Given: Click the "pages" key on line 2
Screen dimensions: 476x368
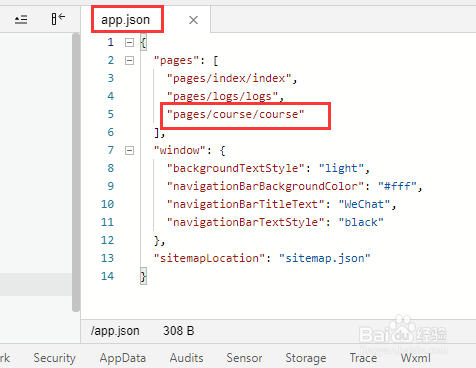Looking at the screenshot, I should click(x=176, y=61).
